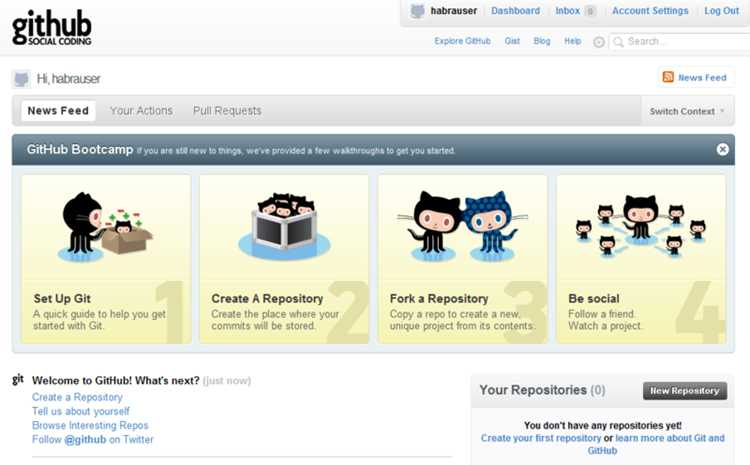Switch to the Your Actions tab

tap(141, 111)
